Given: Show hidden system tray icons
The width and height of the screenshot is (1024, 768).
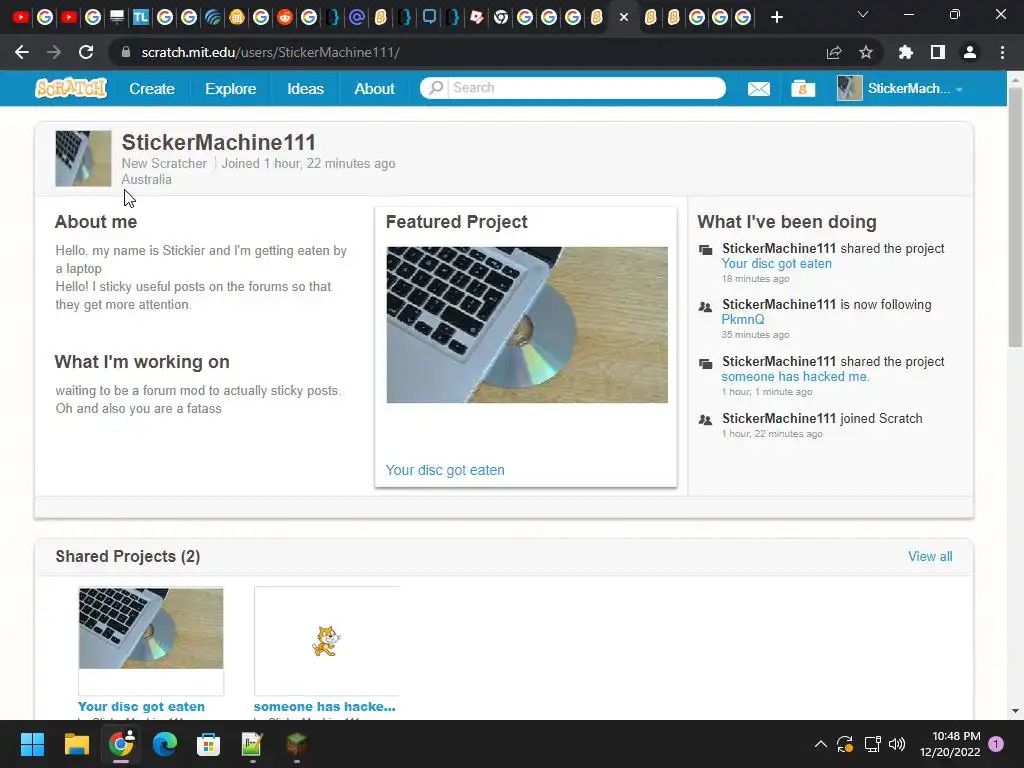Looking at the screenshot, I should click(x=821, y=744).
